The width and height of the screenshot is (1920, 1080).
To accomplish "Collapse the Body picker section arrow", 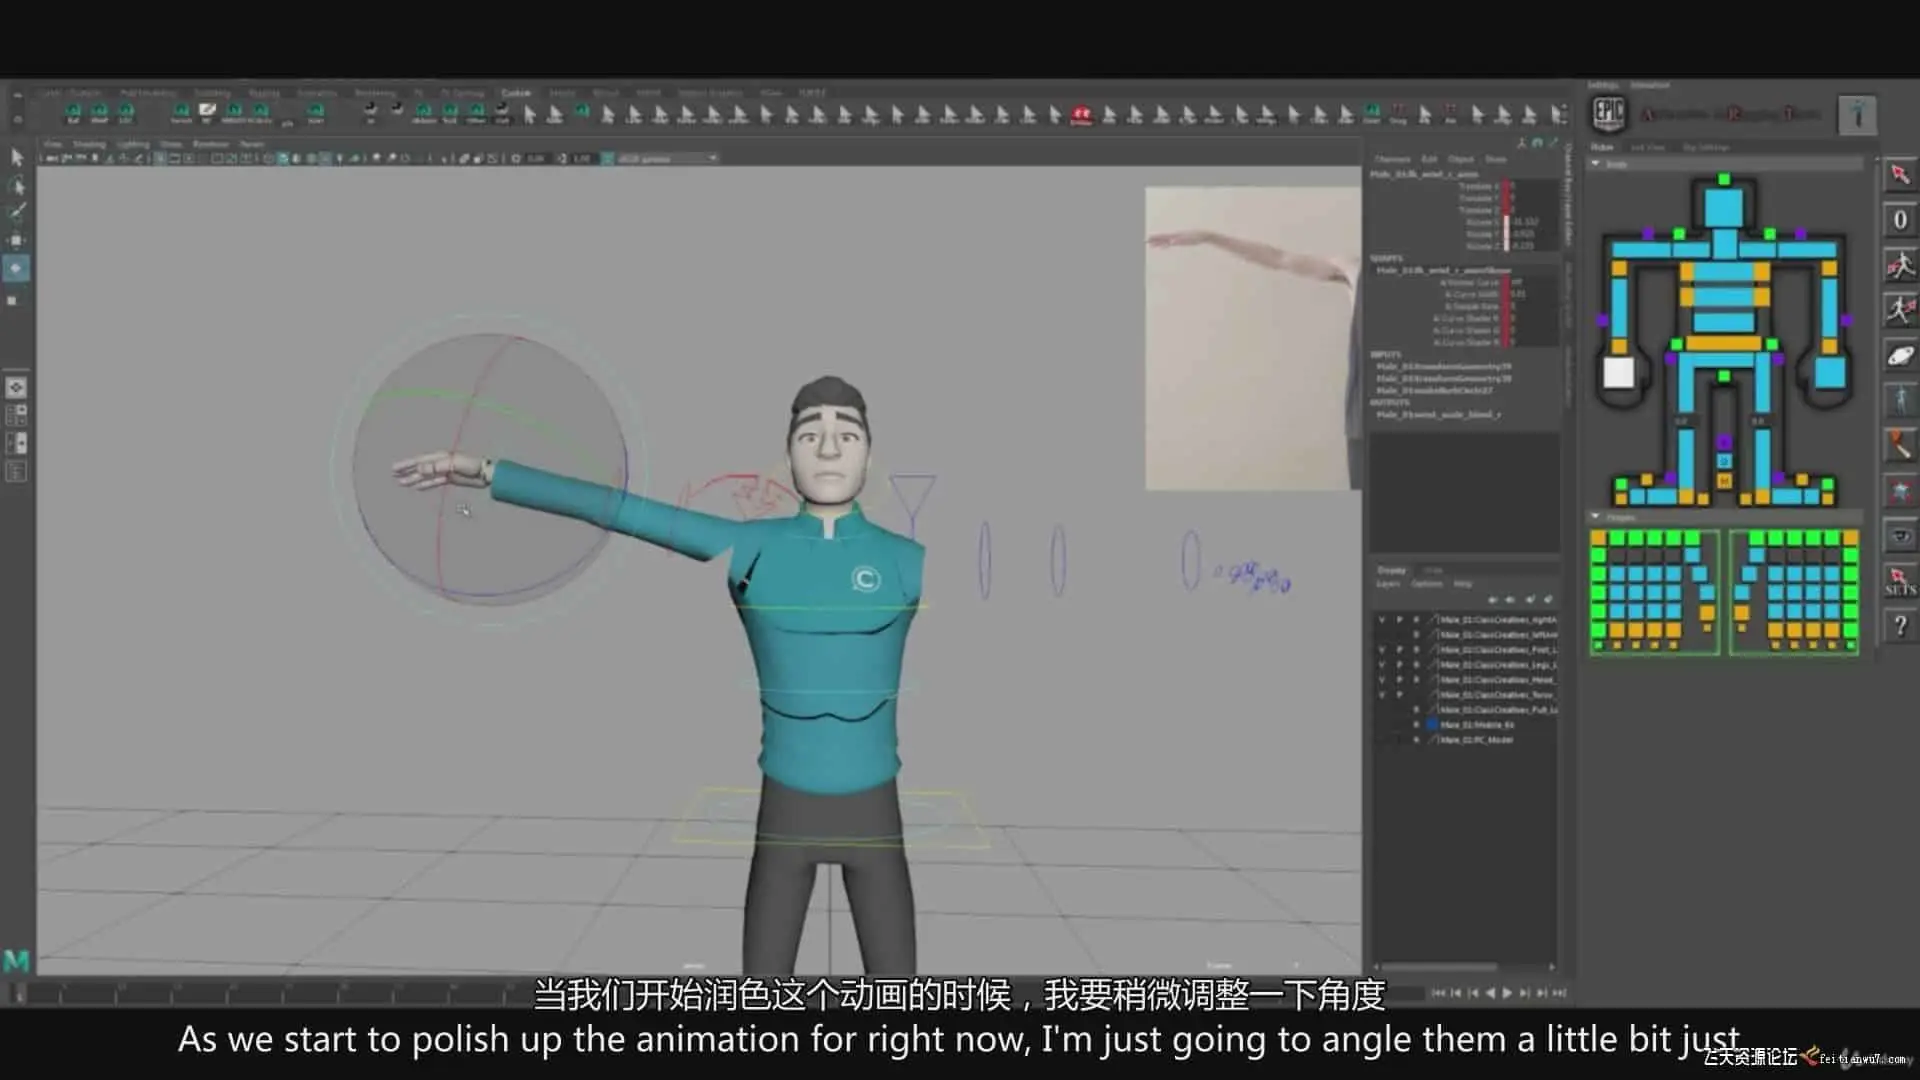I will tap(1596, 164).
